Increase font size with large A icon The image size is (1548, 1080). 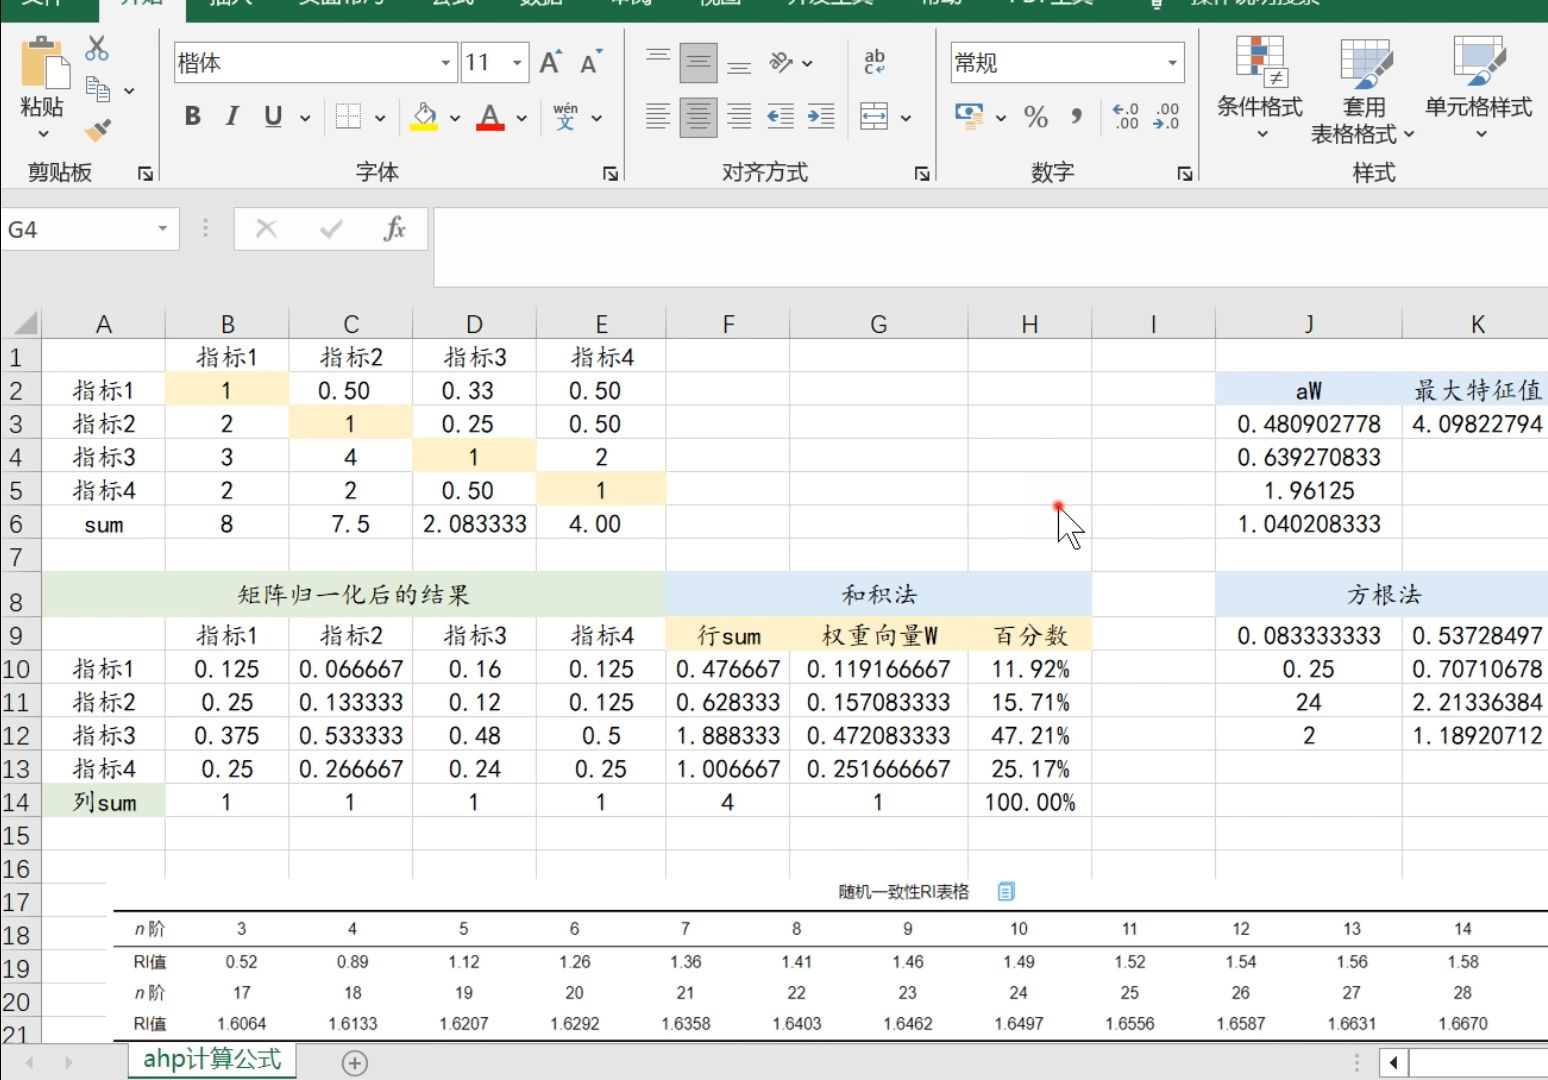coord(550,63)
